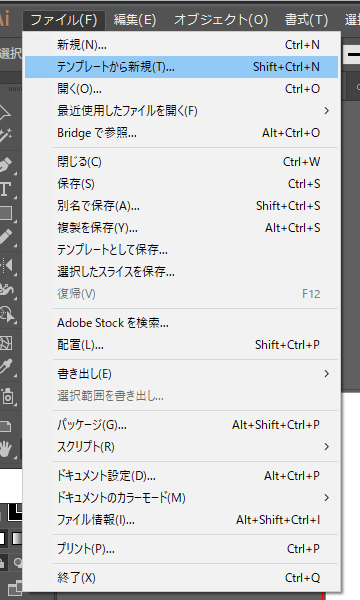This screenshot has height=600, width=360.
Task: Select the Mesh tool
Action: 6,343
